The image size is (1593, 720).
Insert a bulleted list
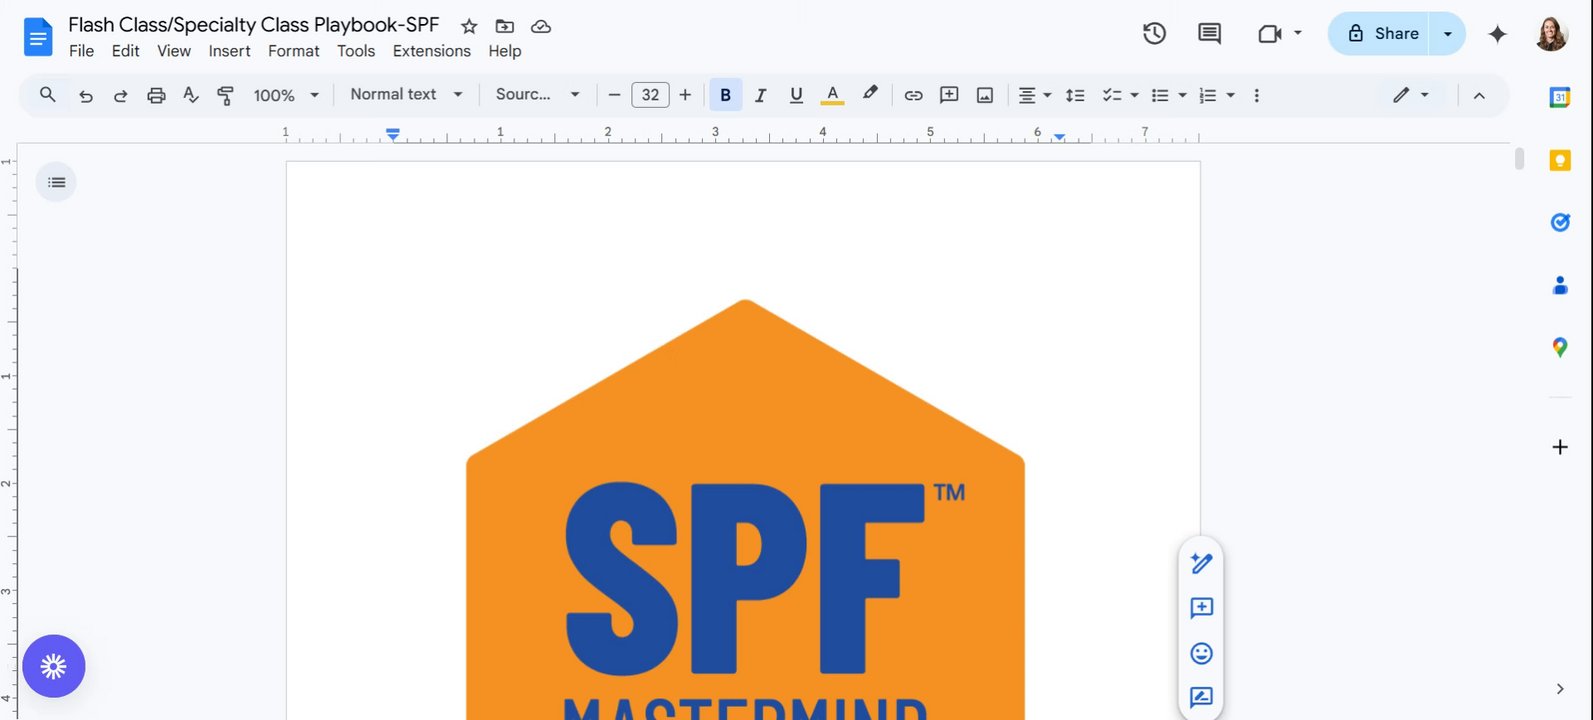(1160, 95)
